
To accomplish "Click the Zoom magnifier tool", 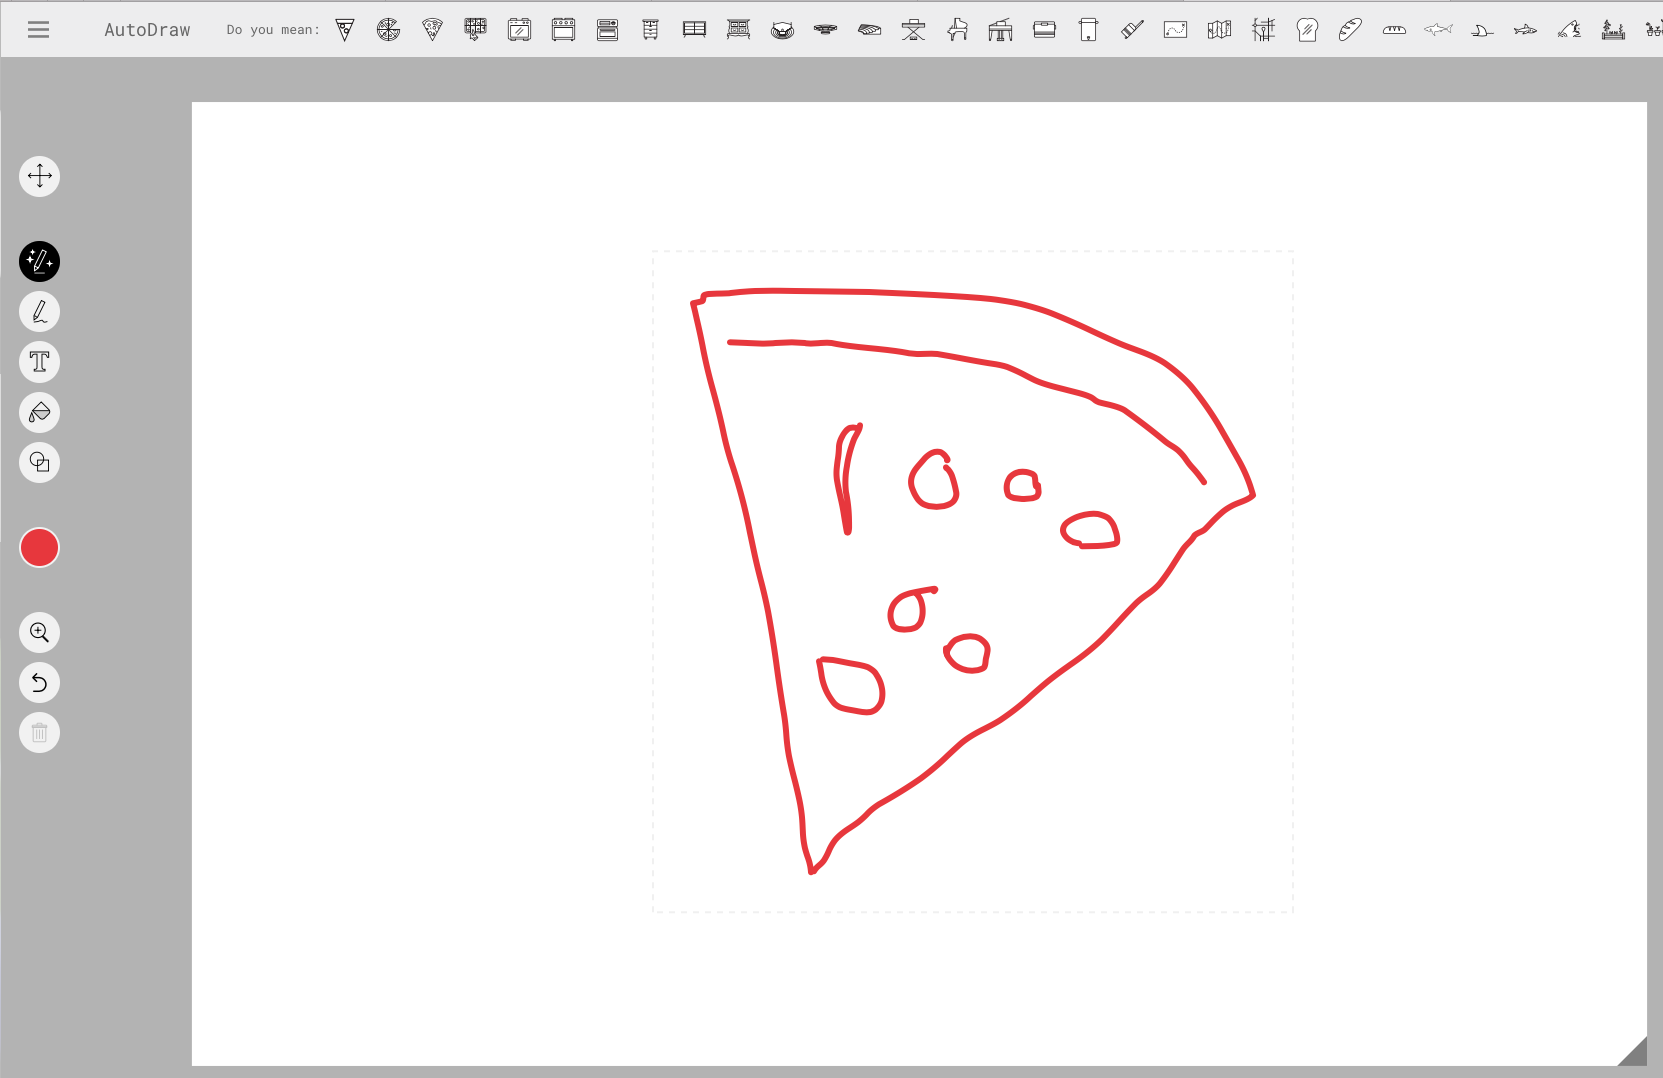I will 40,633.
